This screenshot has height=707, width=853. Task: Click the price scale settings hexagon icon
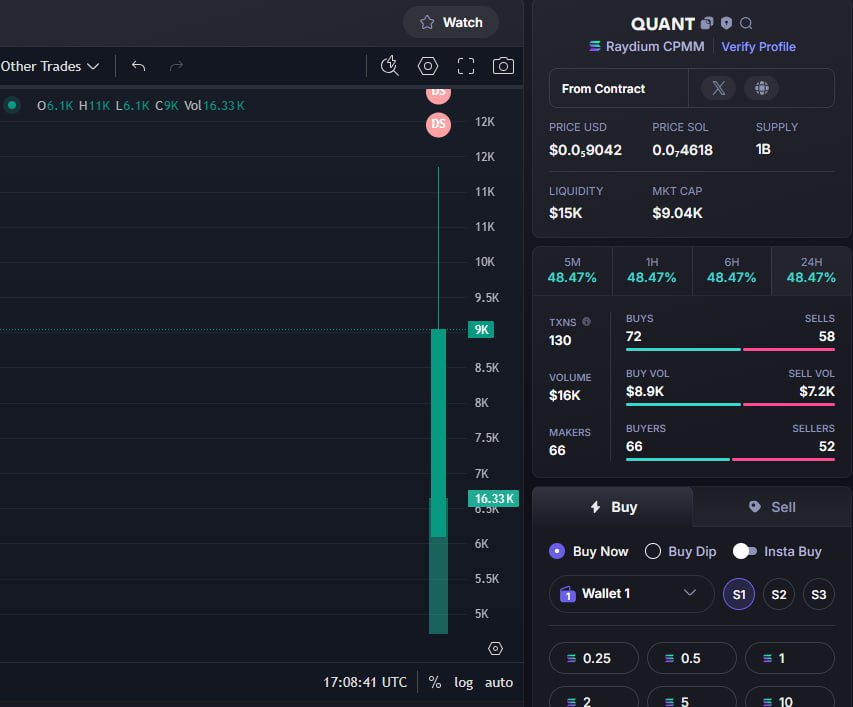click(x=495, y=649)
